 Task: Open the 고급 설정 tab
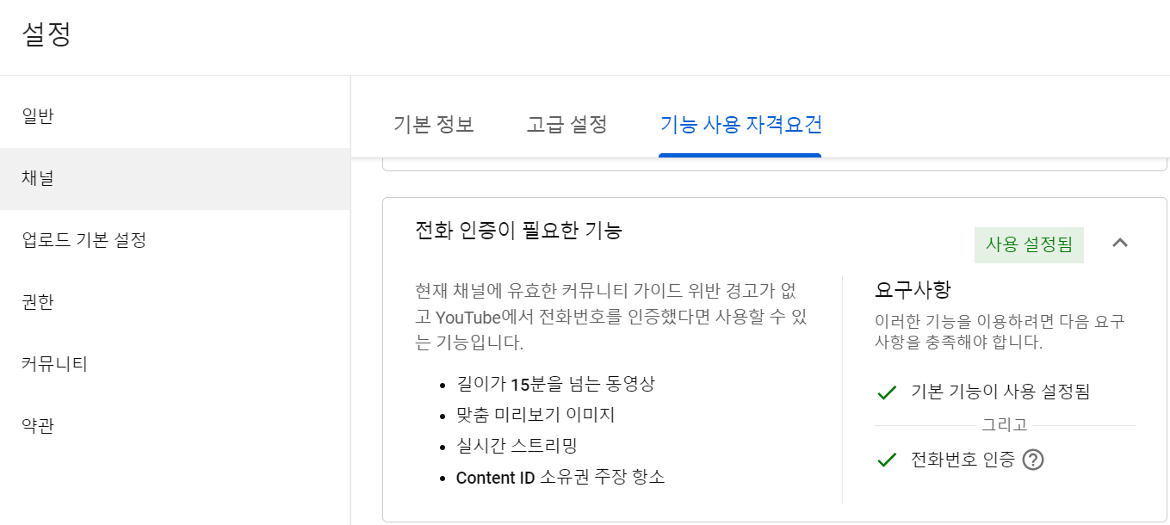click(566, 125)
